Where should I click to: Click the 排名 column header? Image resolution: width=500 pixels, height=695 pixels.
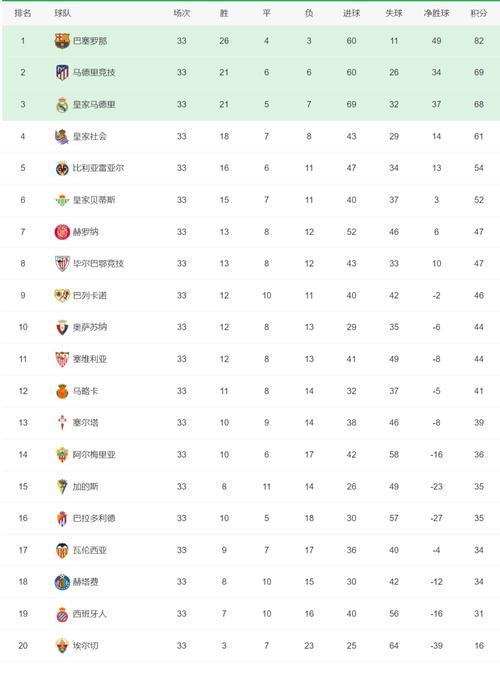23,13
